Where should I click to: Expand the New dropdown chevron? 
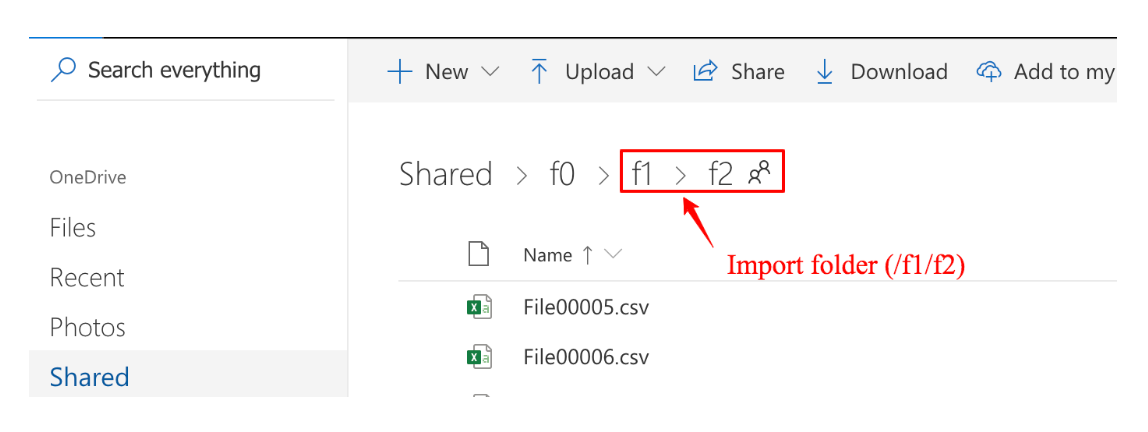click(x=490, y=72)
